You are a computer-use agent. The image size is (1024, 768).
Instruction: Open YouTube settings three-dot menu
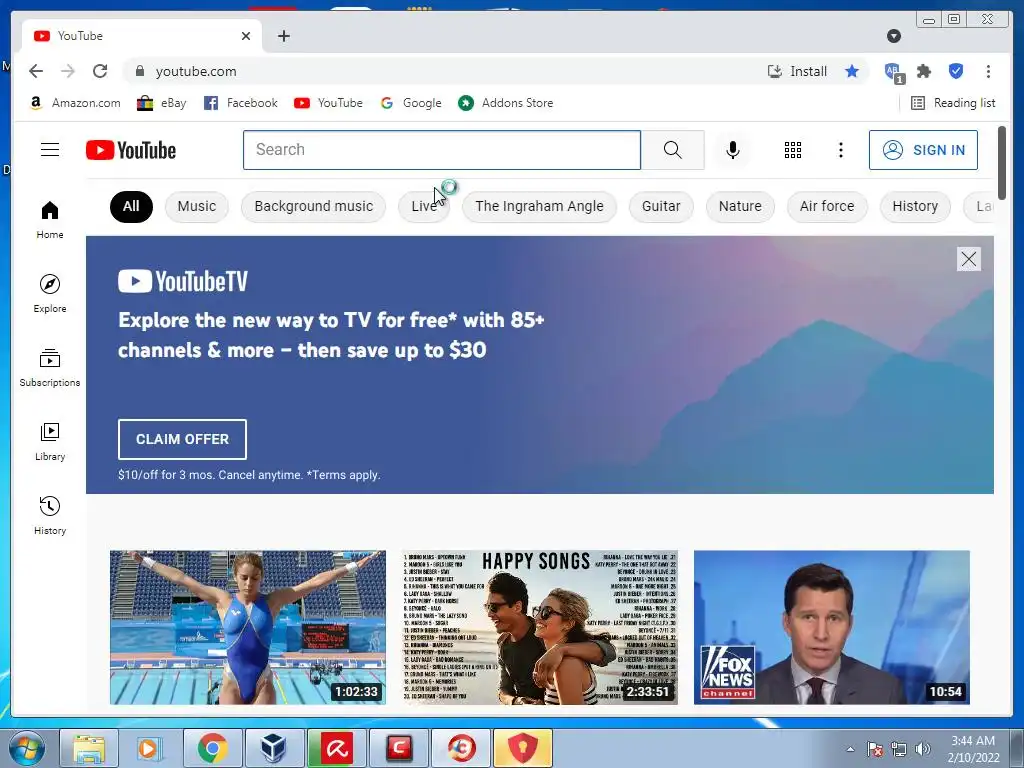(840, 150)
